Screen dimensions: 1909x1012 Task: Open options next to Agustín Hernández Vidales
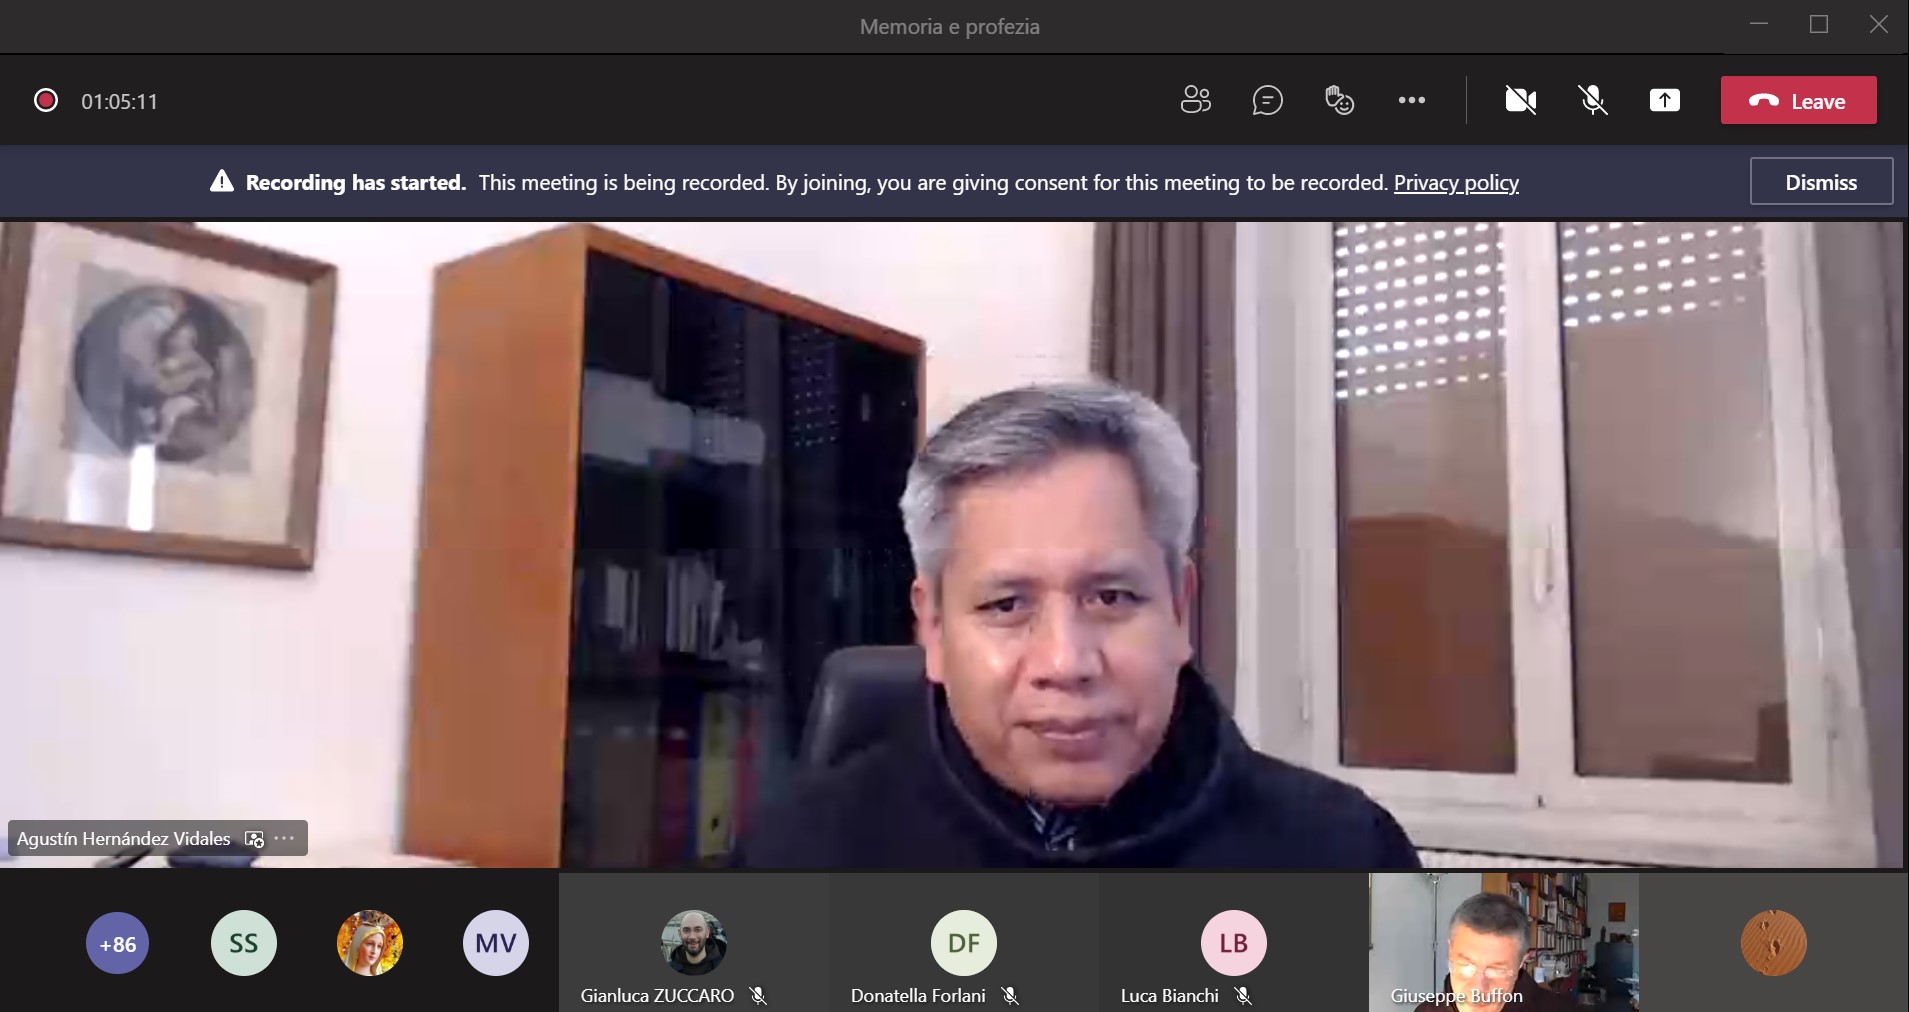(284, 838)
